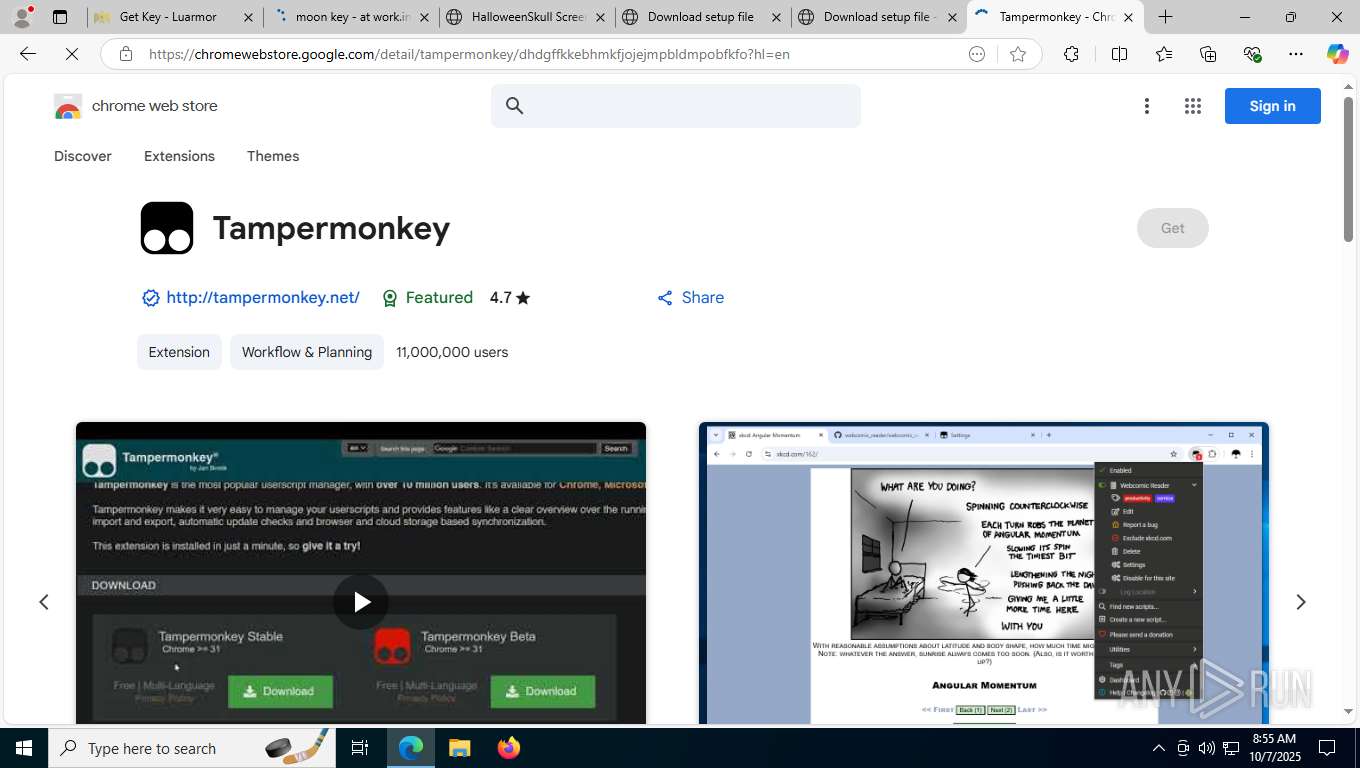
Task: Open Task View on taskbar
Action: [x=360, y=748]
